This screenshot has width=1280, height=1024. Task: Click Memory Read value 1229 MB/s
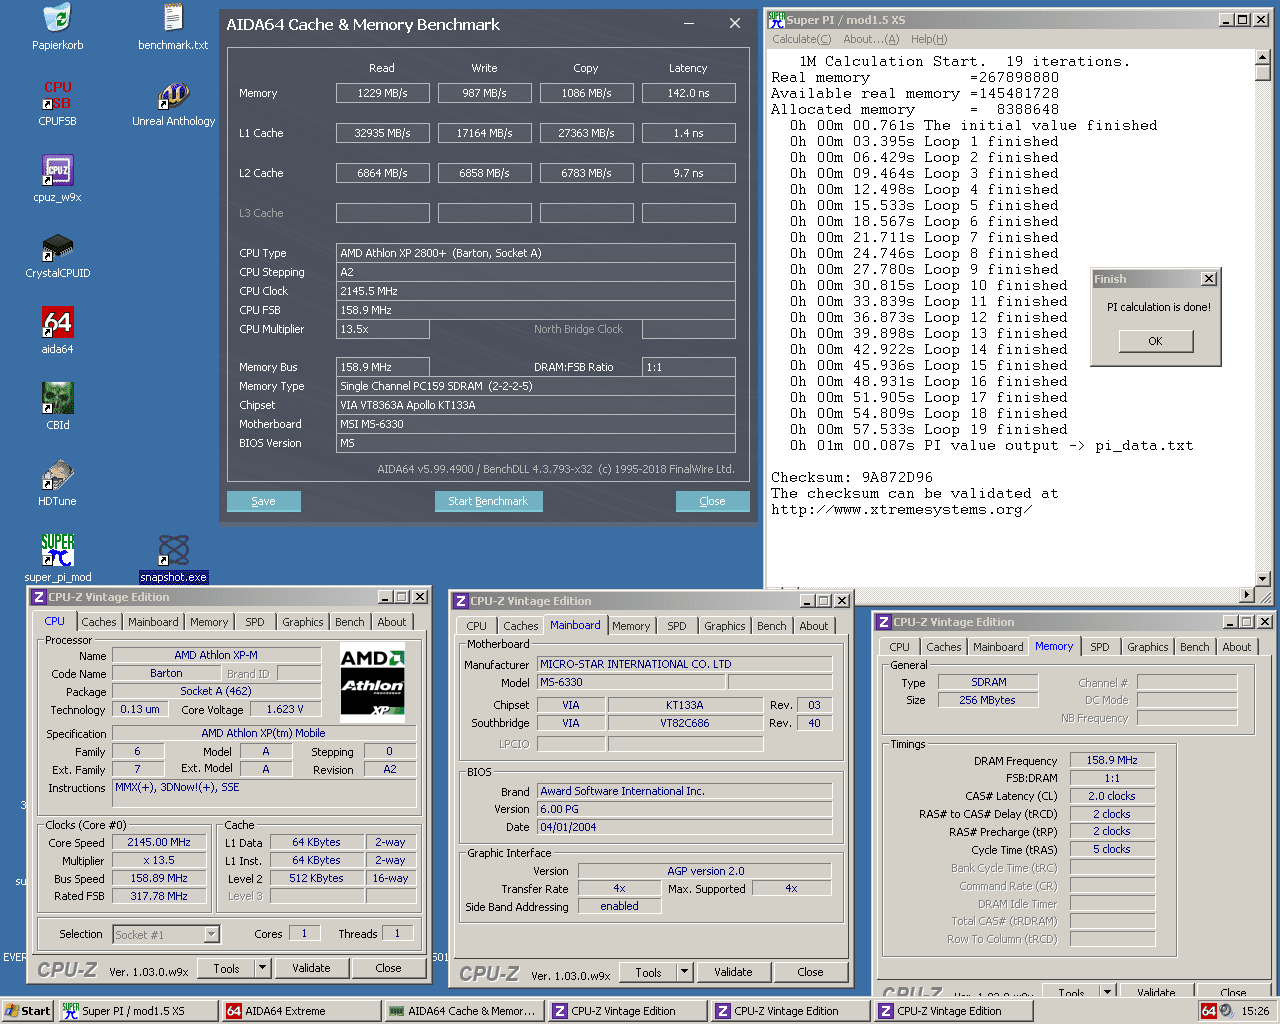tap(383, 93)
